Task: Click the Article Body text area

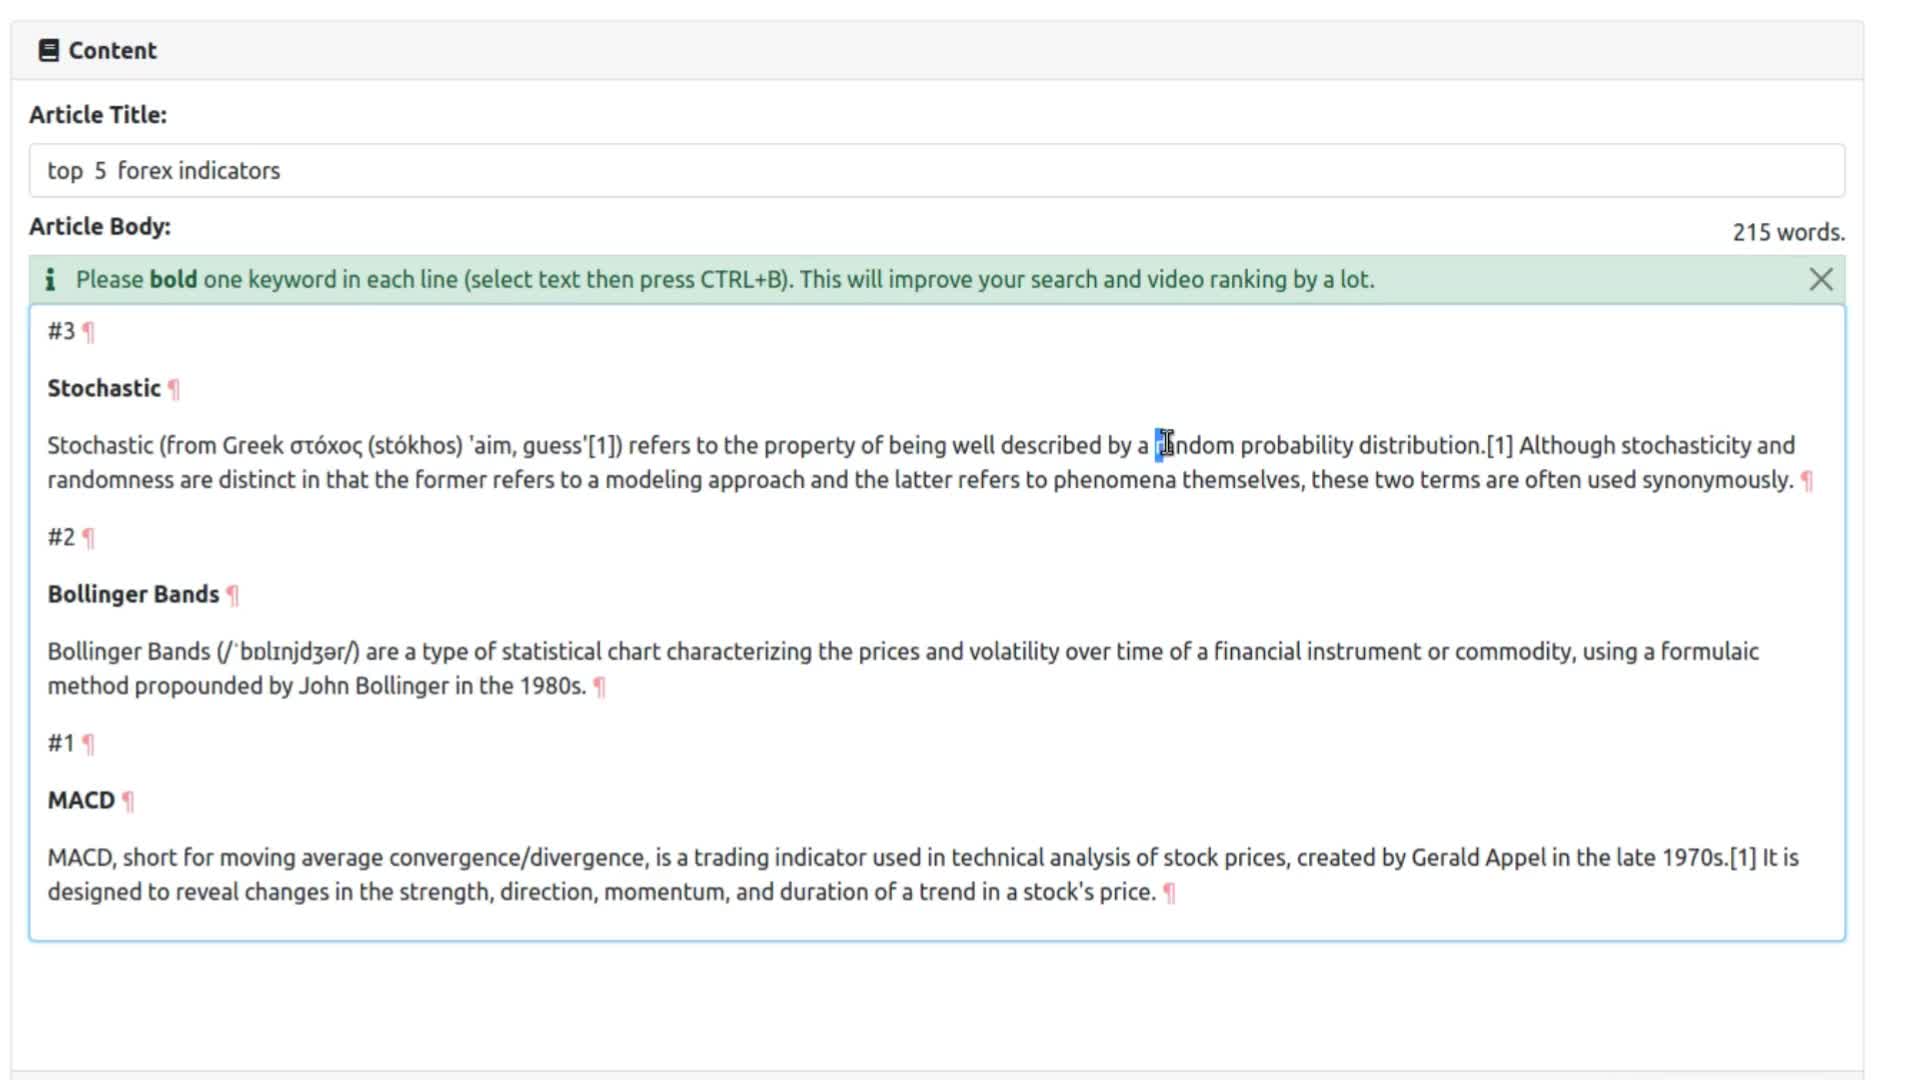Action: [x=938, y=622]
